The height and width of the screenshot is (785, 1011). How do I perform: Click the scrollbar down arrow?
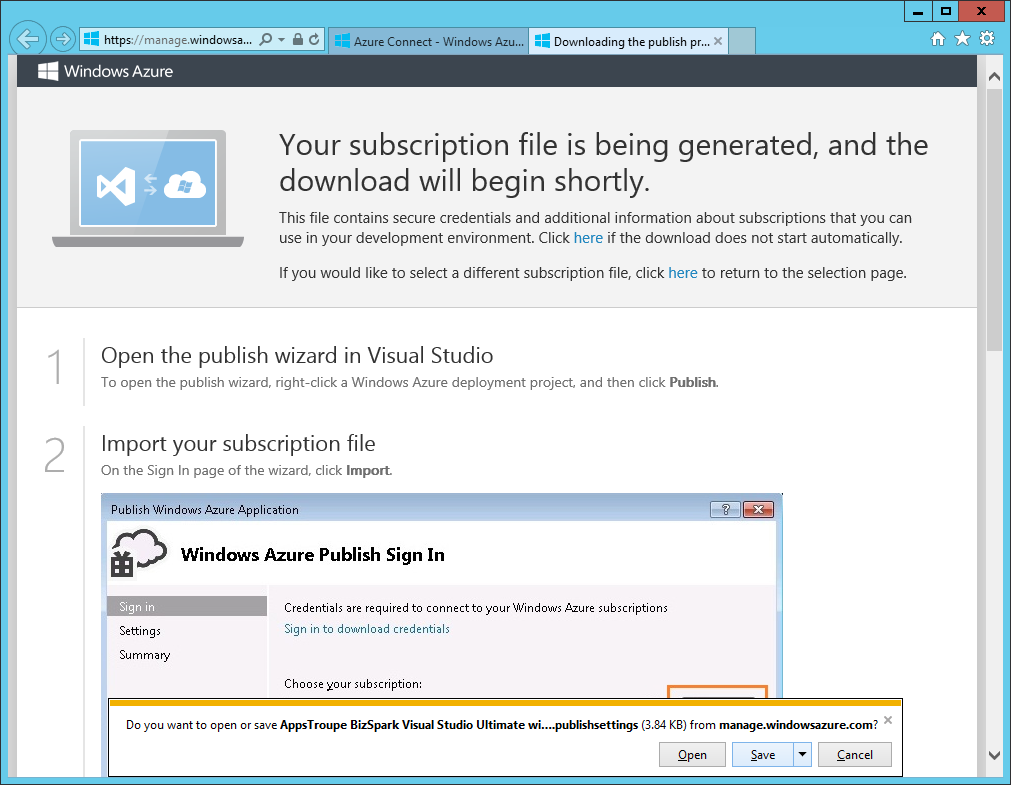(994, 755)
